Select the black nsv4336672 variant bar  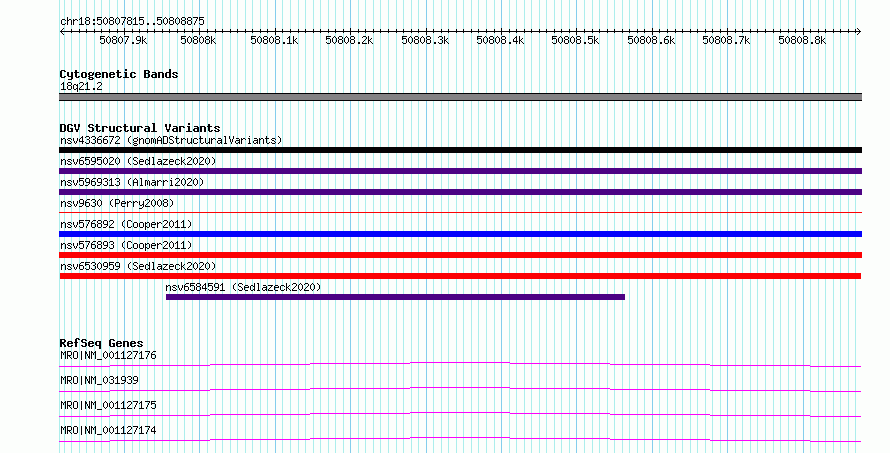coord(460,150)
